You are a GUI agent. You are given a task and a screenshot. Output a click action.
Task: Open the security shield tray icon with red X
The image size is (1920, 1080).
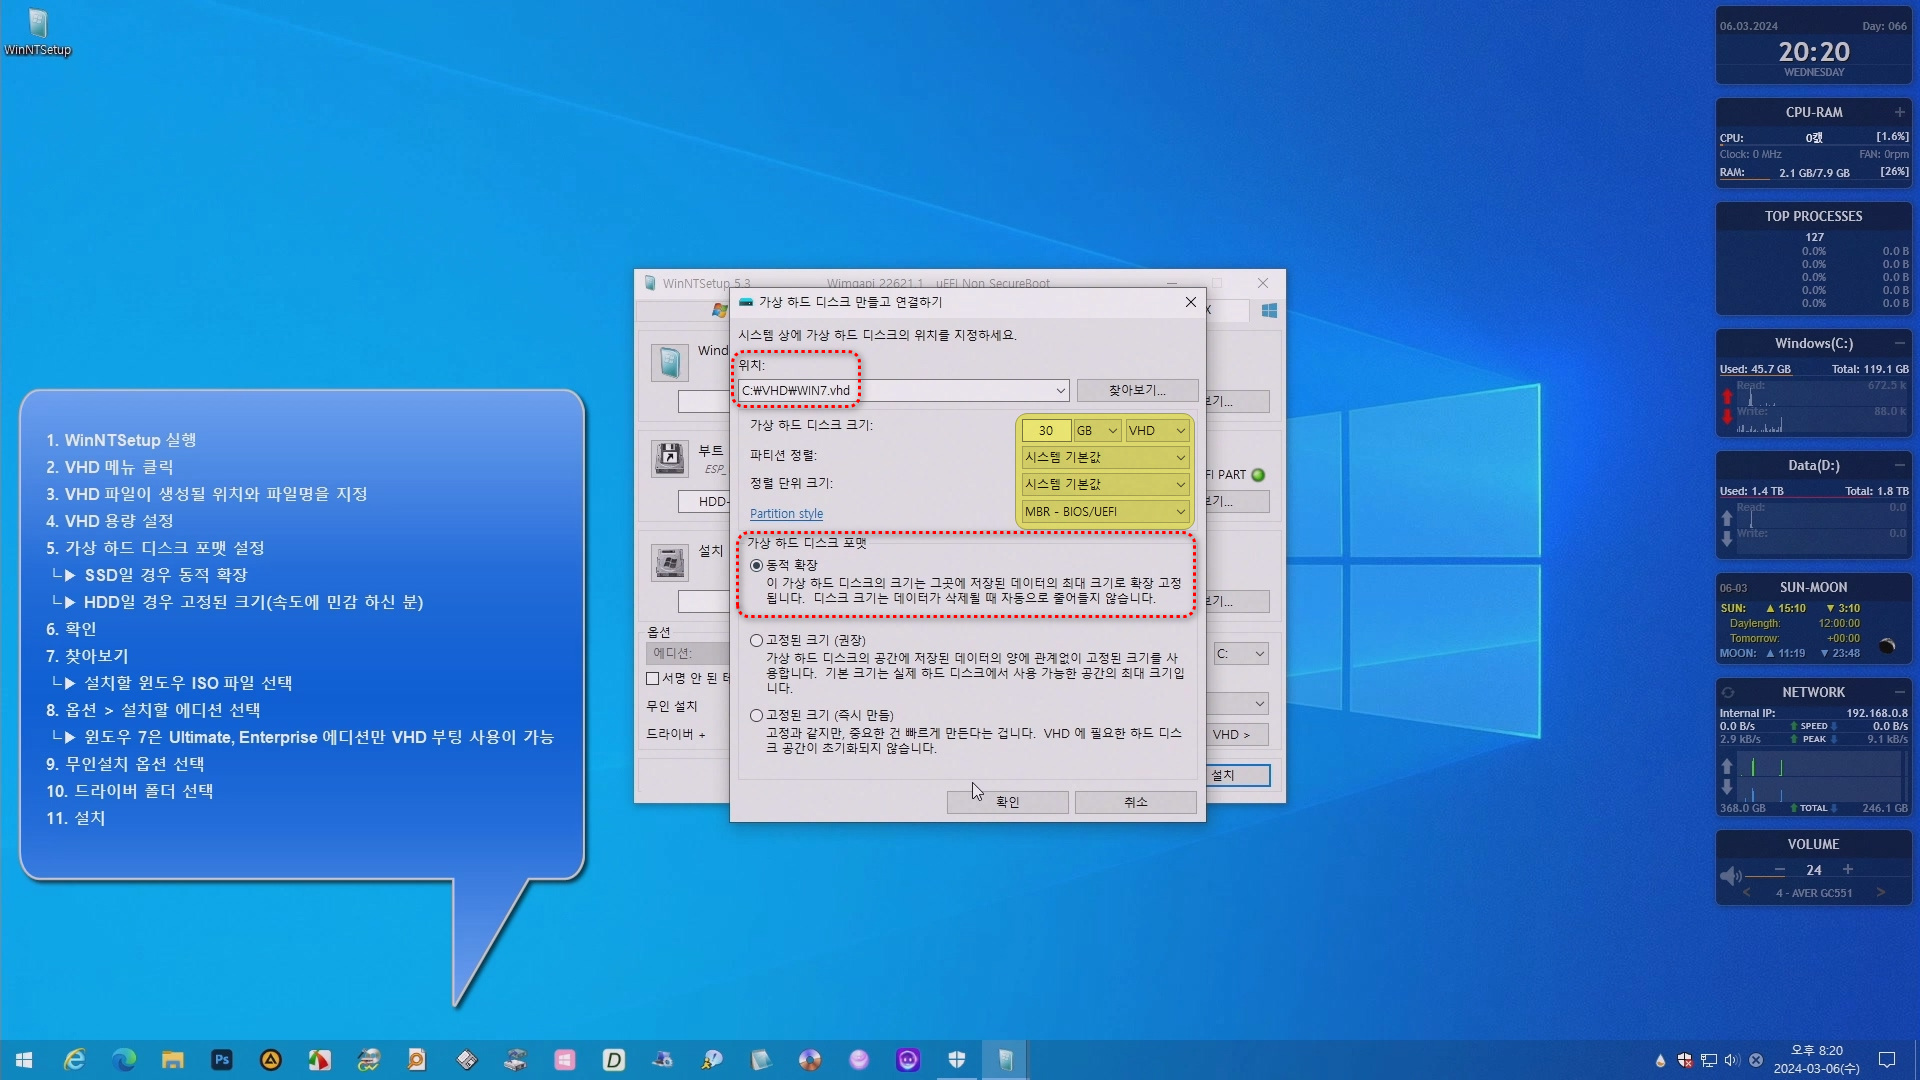pyautogui.click(x=1685, y=1060)
